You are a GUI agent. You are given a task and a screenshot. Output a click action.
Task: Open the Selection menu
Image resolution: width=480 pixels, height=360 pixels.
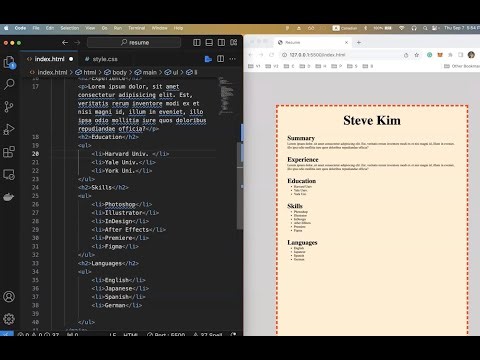point(70,28)
